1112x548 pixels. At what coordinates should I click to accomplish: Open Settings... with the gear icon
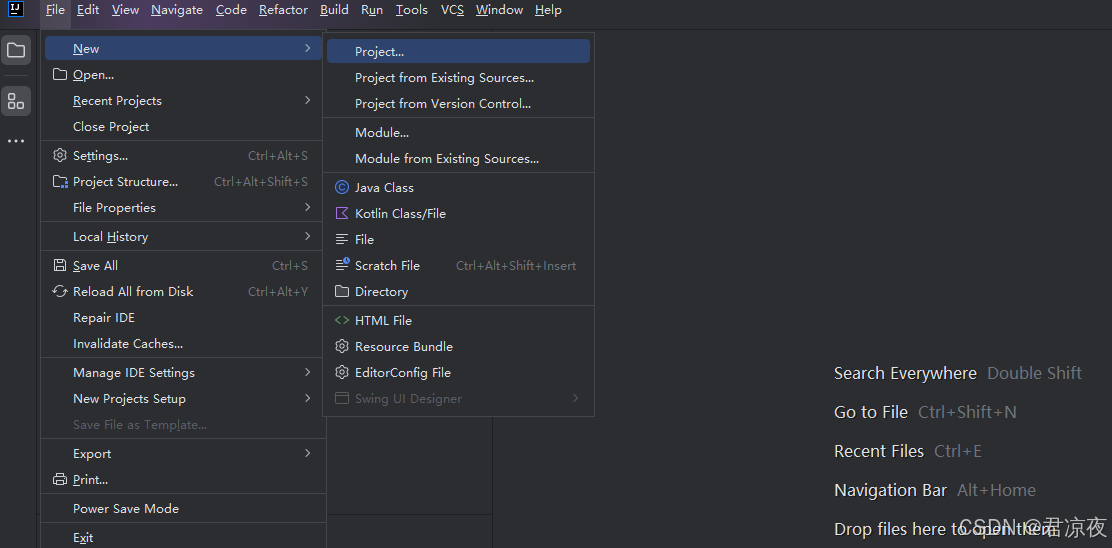(x=100, y=156)
